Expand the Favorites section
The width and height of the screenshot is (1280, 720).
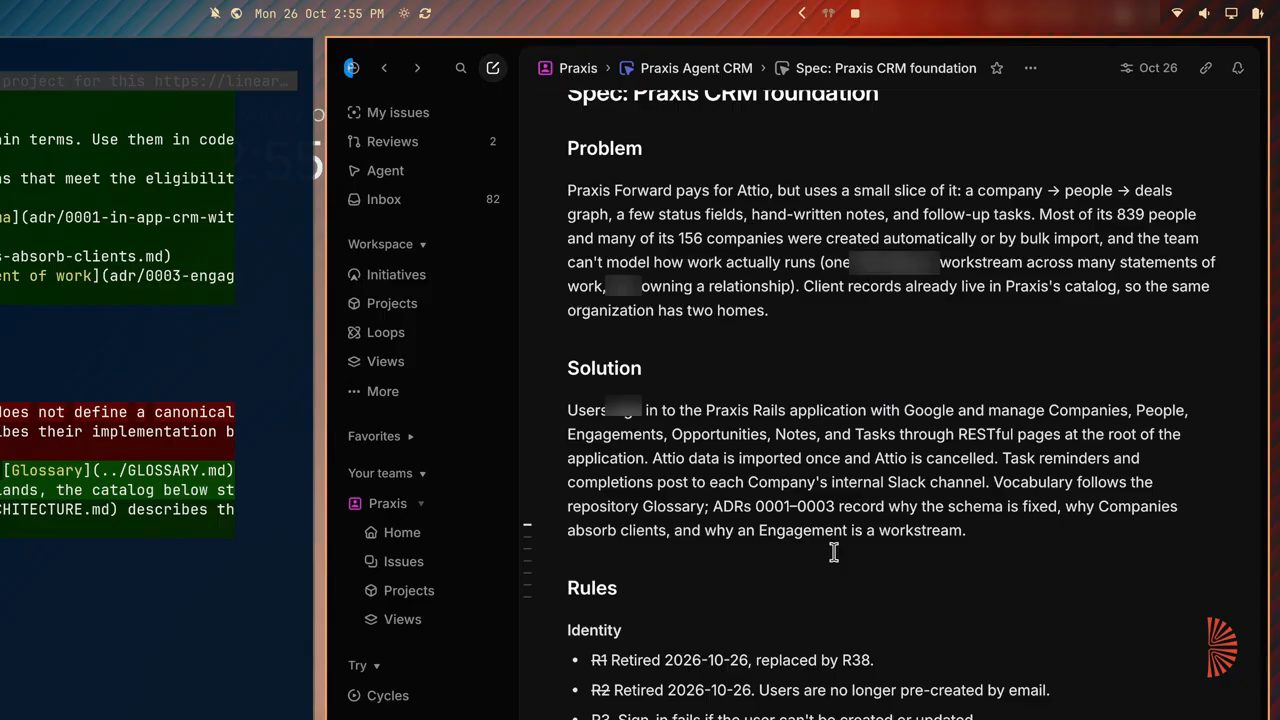coord(381,436)
